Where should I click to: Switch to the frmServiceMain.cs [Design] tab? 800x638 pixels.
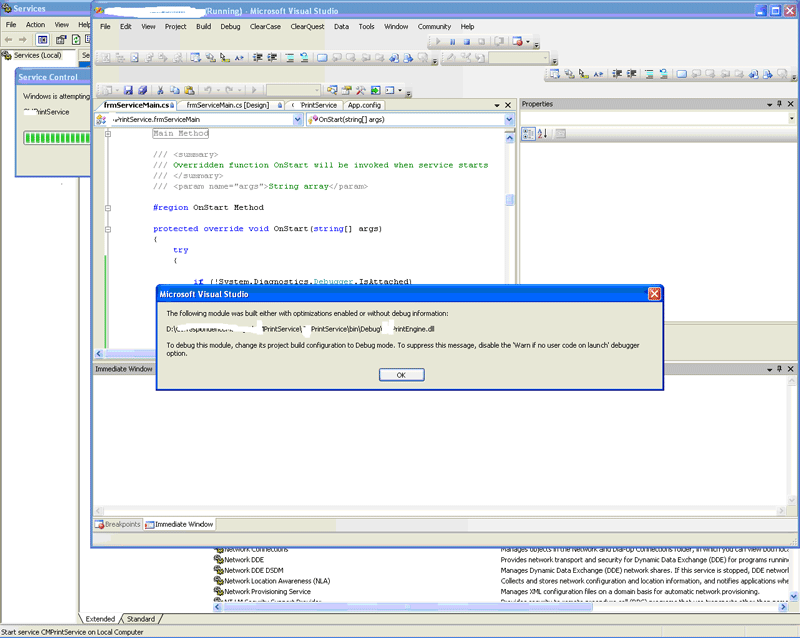coord(228,105)
